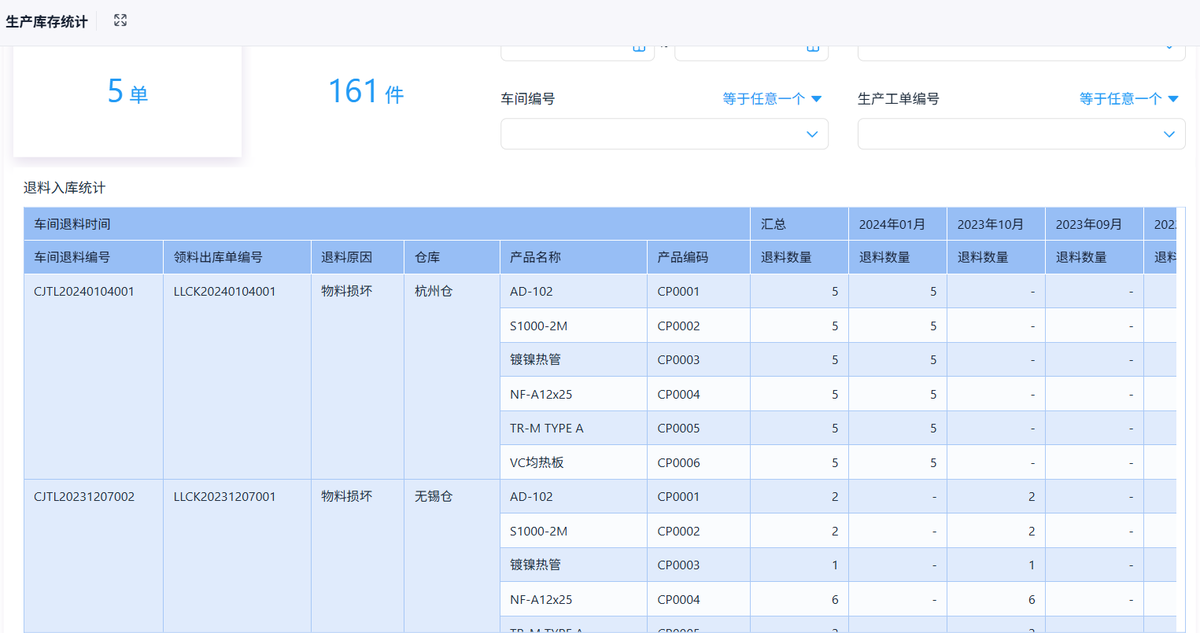Image resolution: width=1200 pixels, height=633 pixels.
Task: Click the 杭州仓 warehouse cell
Action: click(x=433, y=292)
